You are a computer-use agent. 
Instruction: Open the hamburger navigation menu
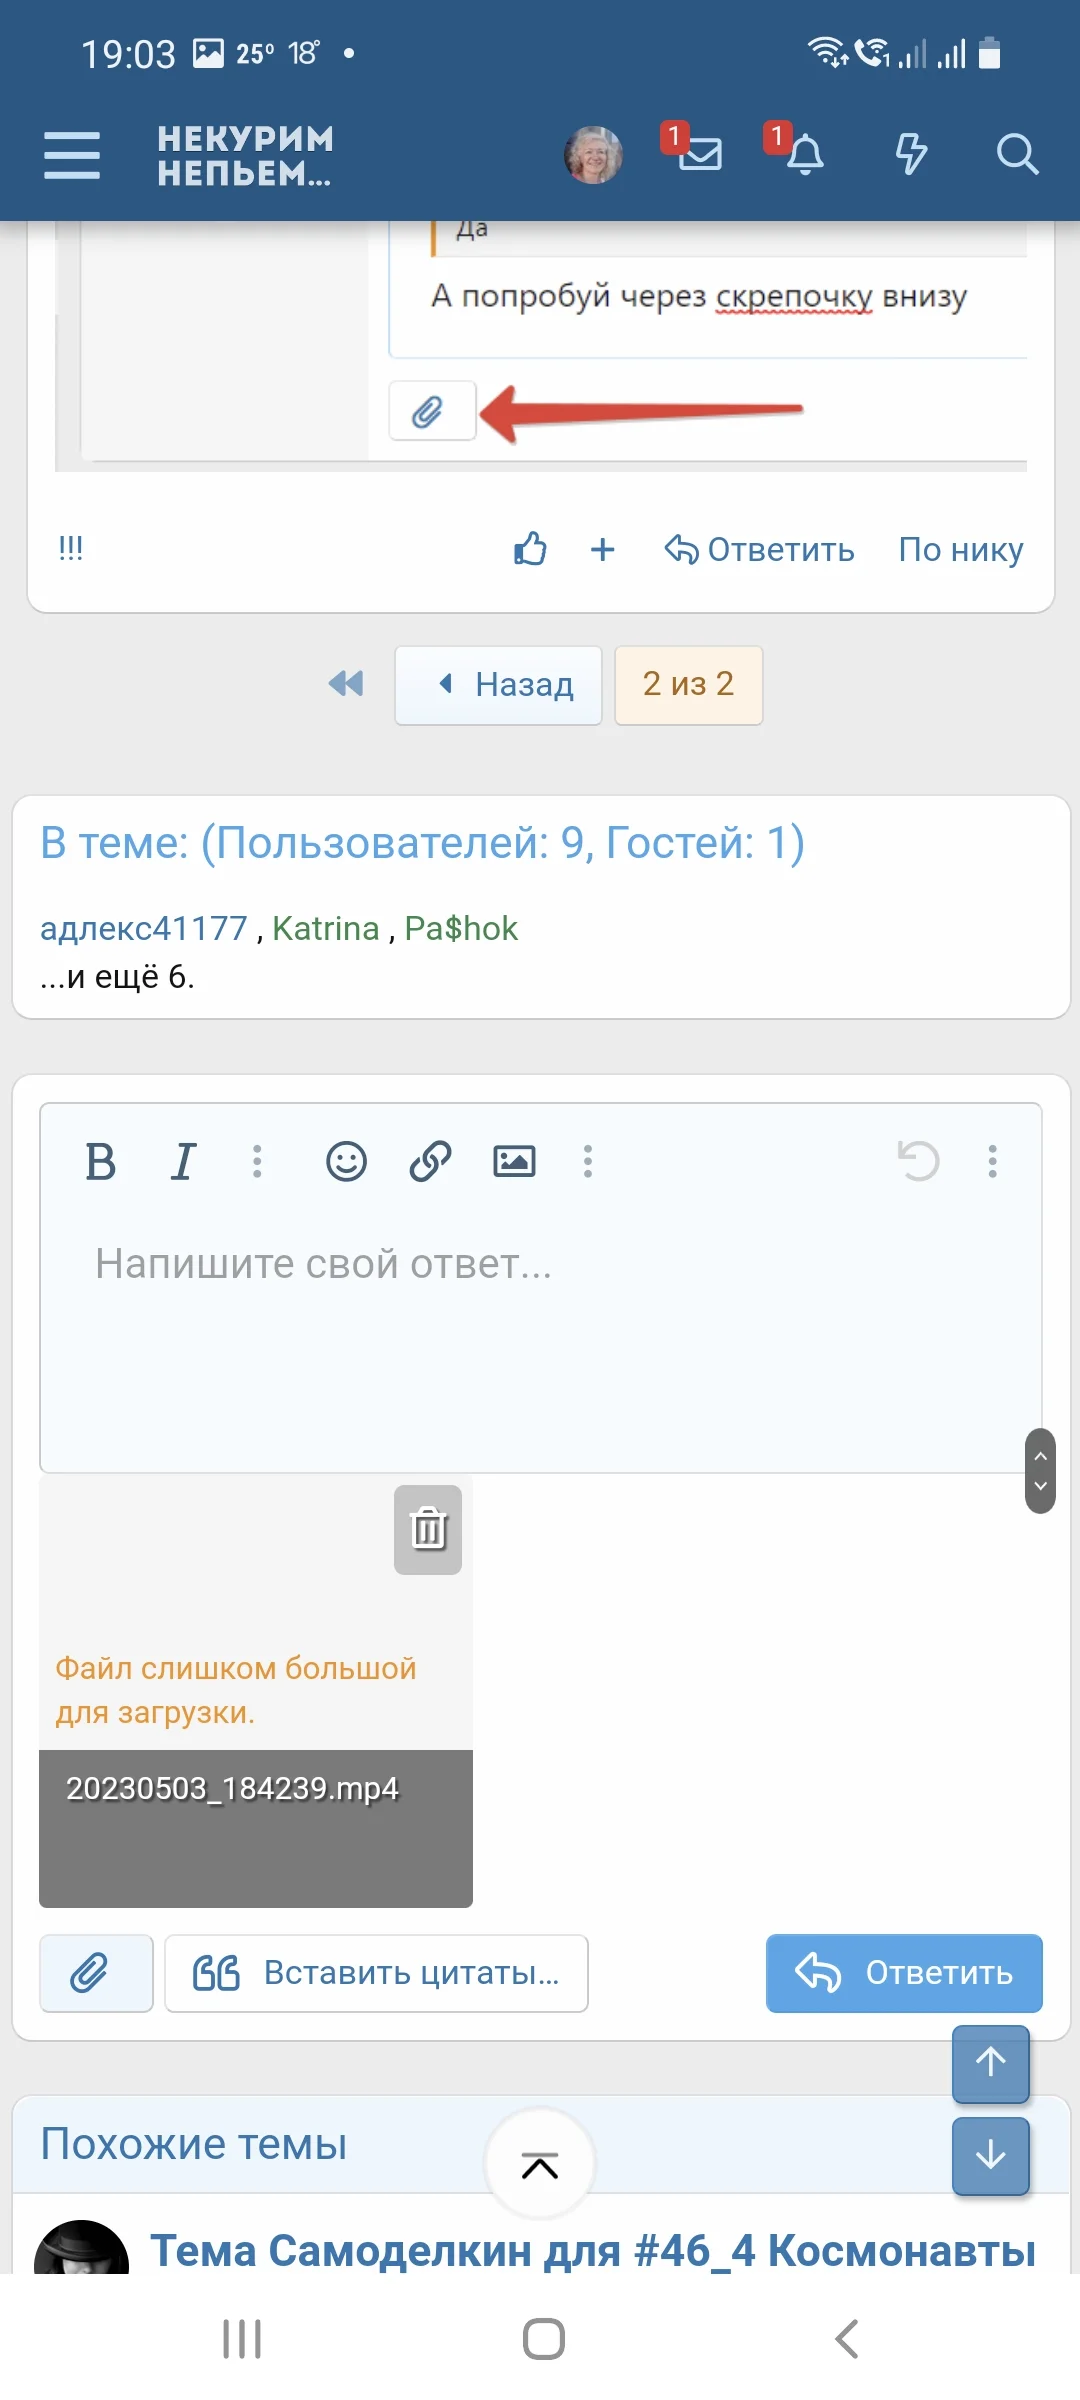coord(72,155)
